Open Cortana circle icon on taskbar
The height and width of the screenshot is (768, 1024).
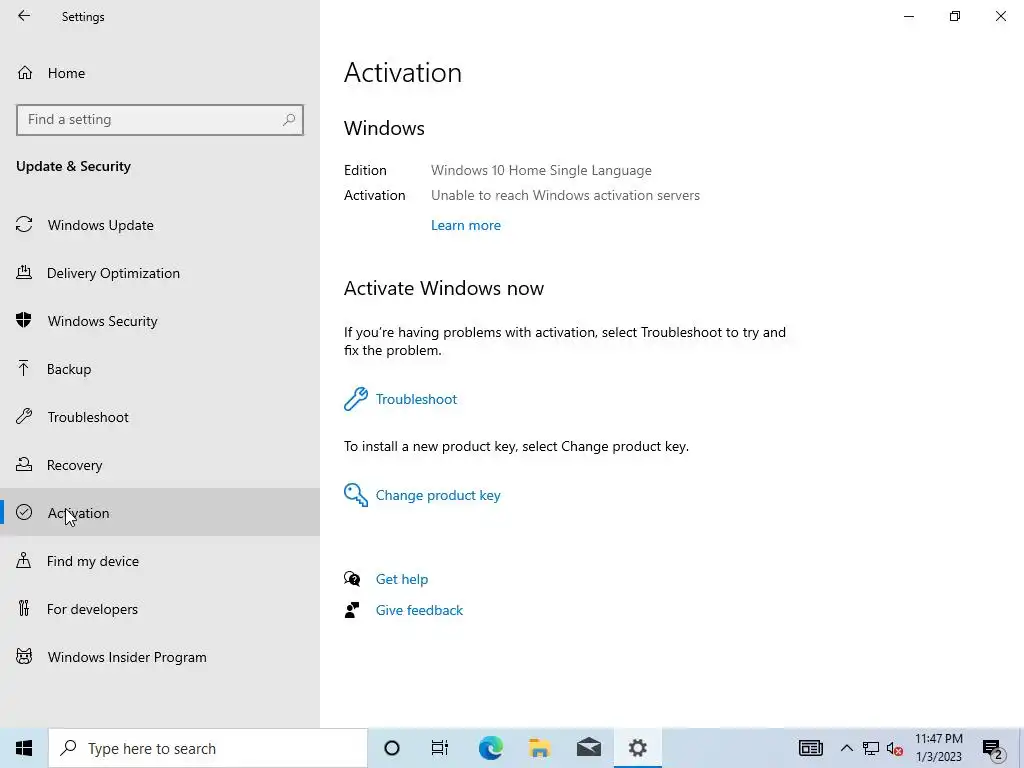click(392, 748)
